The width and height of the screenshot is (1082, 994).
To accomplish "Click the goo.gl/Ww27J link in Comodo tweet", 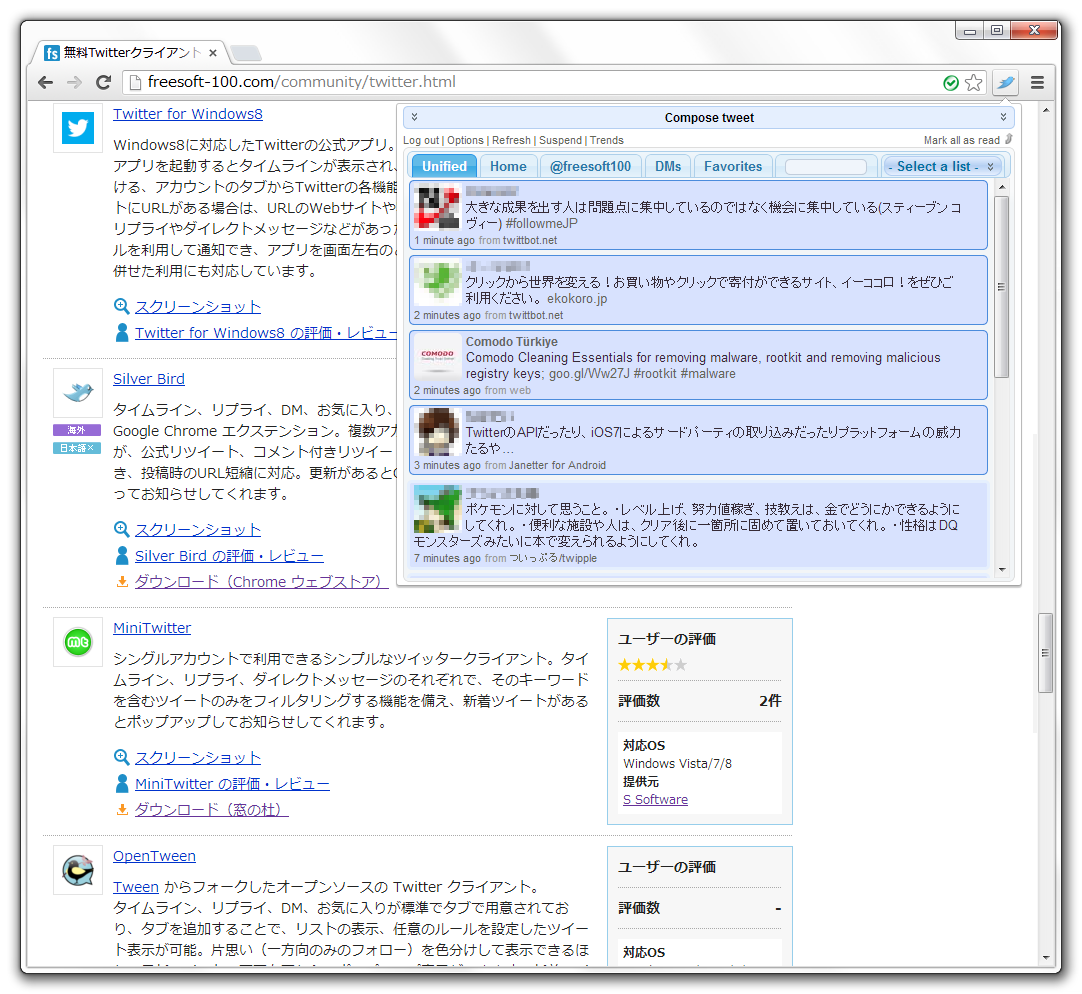I will pos(589,373).
